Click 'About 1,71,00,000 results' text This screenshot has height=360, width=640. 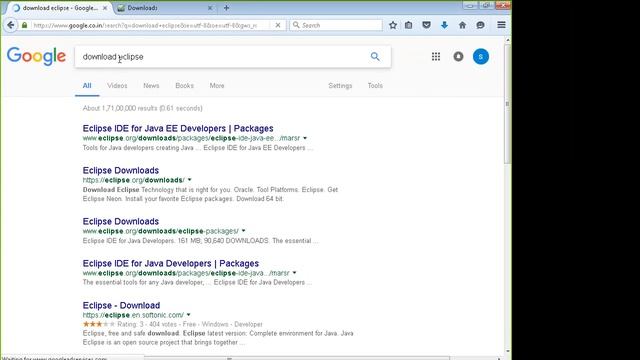(142, 108)
